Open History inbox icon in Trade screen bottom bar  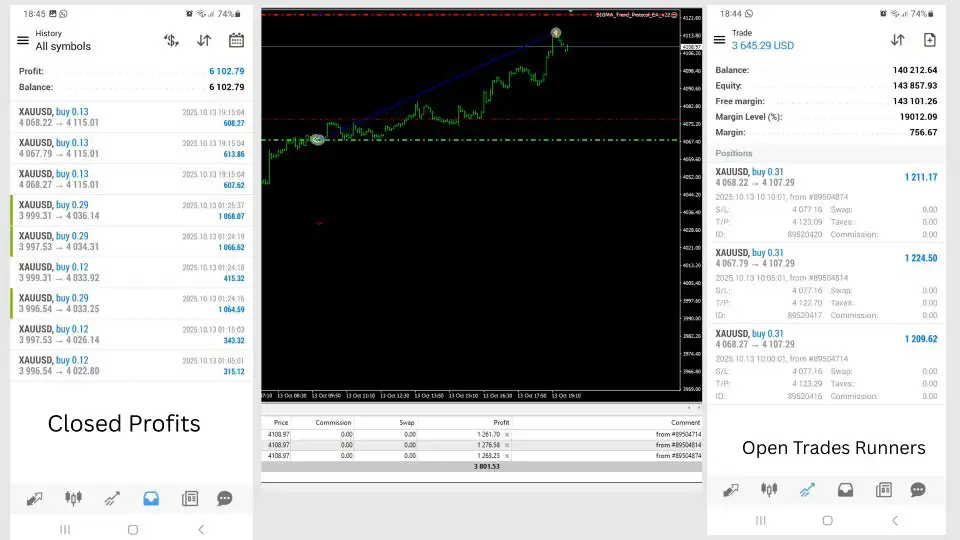pyautogui.click(x=846, y=490)
